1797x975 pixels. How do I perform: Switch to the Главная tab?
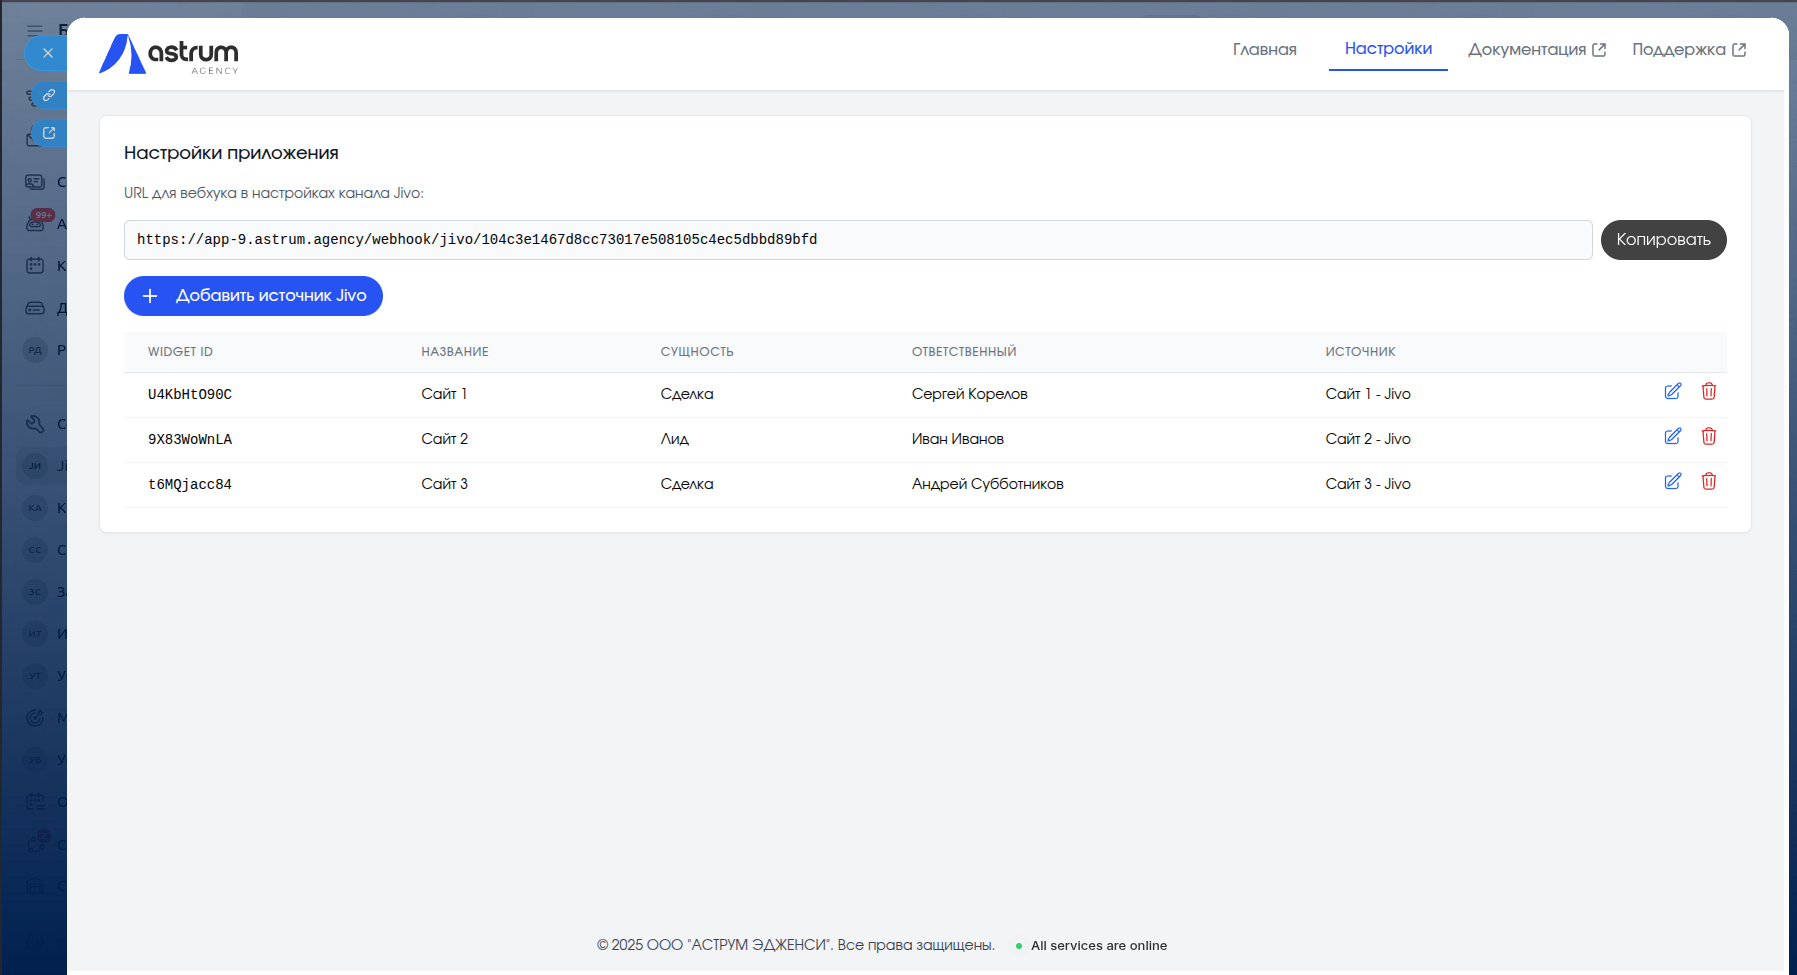click(x=1264, y=50)
